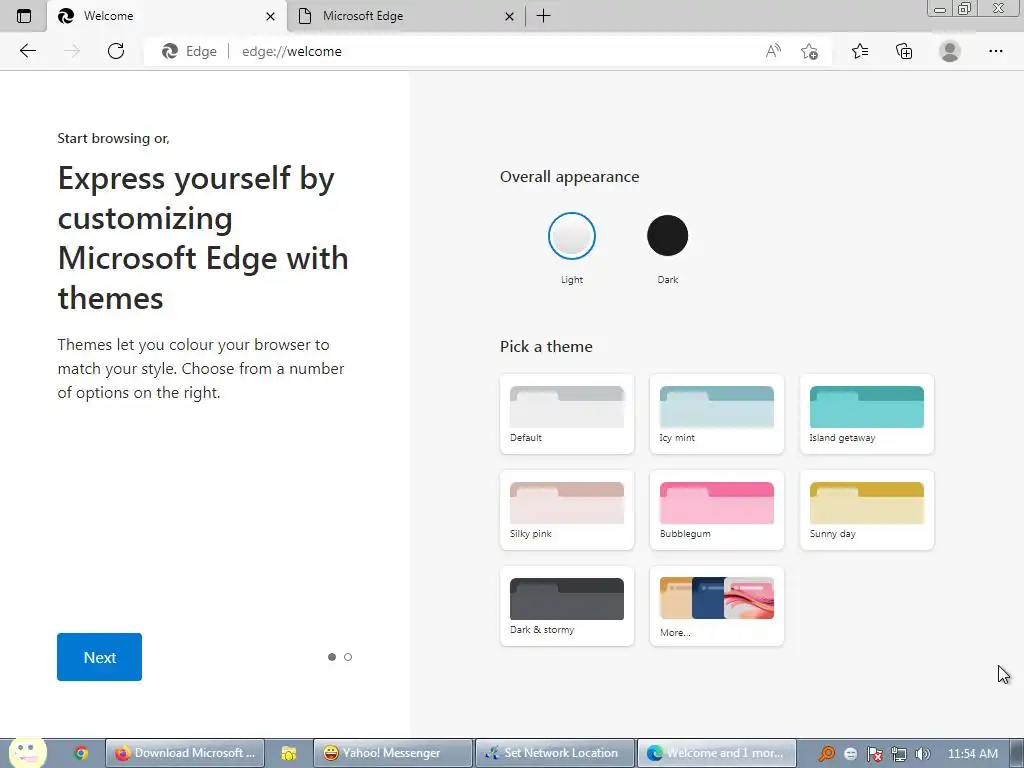This screenshot has height=768, width=1024.
Task: Open the Collections panel icon
Action: [904, 51]
